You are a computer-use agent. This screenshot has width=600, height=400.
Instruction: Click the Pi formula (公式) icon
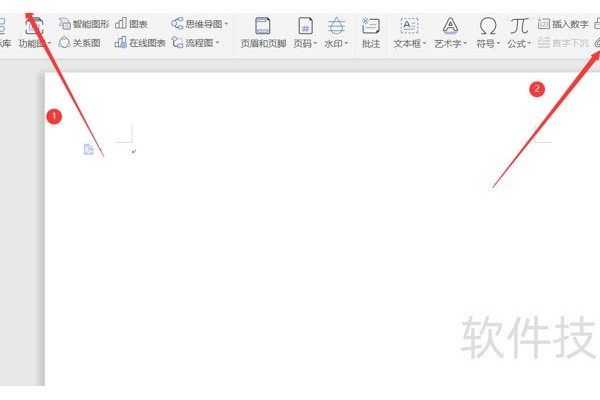tap(519, 26)
